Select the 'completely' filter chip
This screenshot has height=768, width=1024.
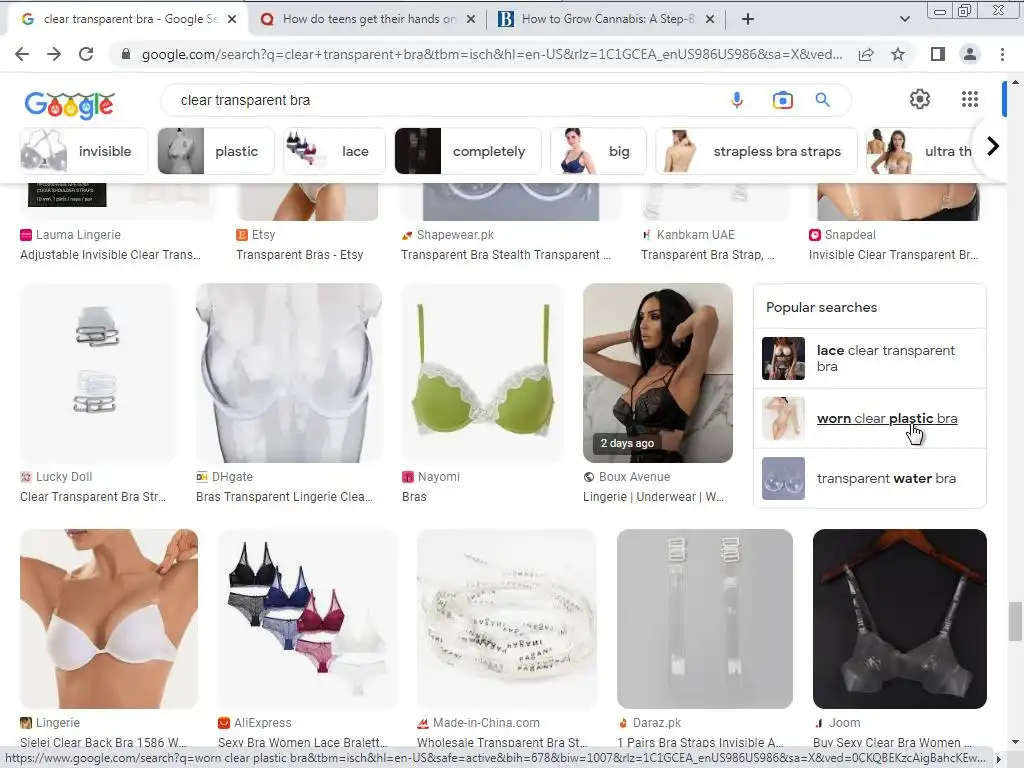click(x=468, y=152)
